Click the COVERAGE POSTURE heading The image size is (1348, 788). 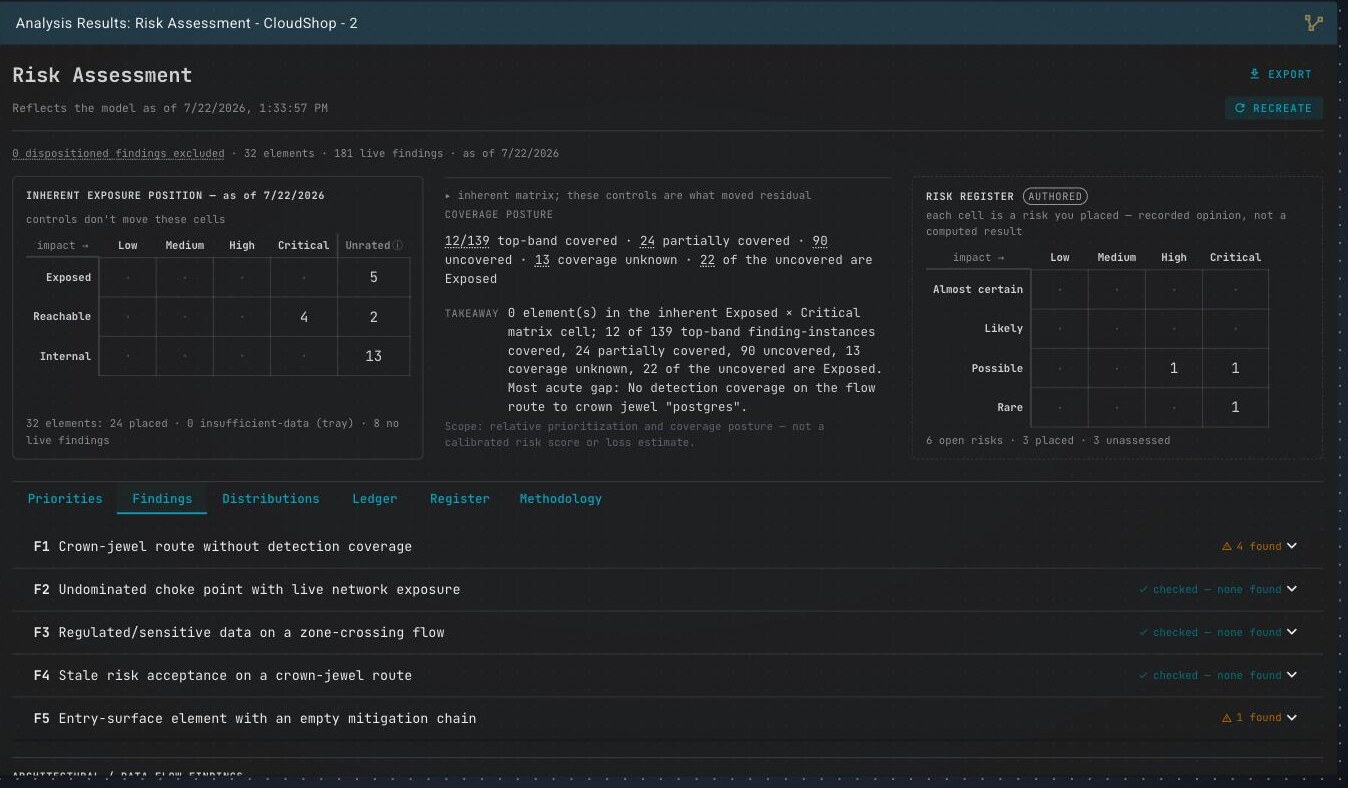498,214
